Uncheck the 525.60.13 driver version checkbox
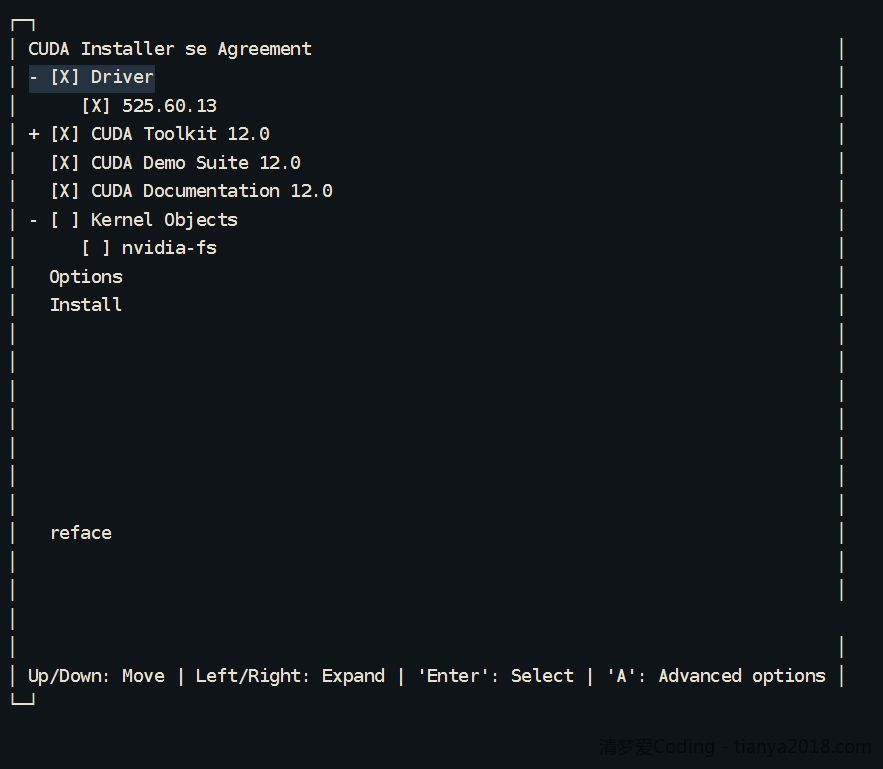The width and height of the screenshot is (883, 769). click(96, 106)
